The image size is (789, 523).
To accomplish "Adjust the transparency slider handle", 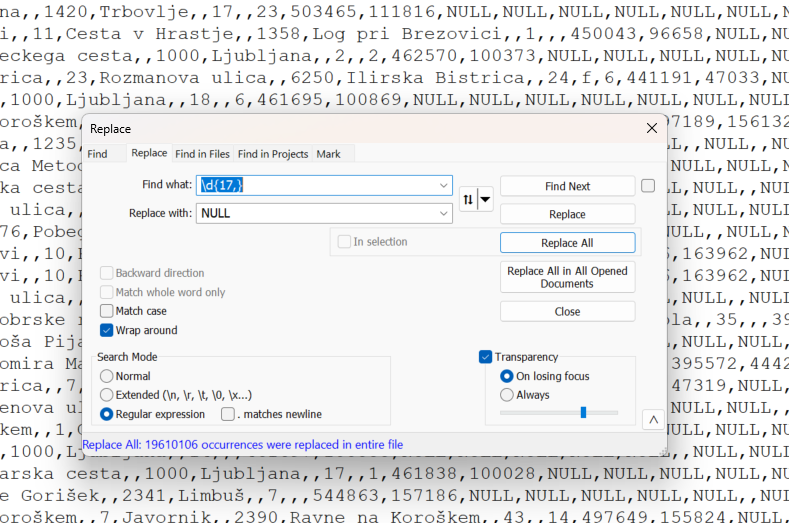I will coord(583,412).
